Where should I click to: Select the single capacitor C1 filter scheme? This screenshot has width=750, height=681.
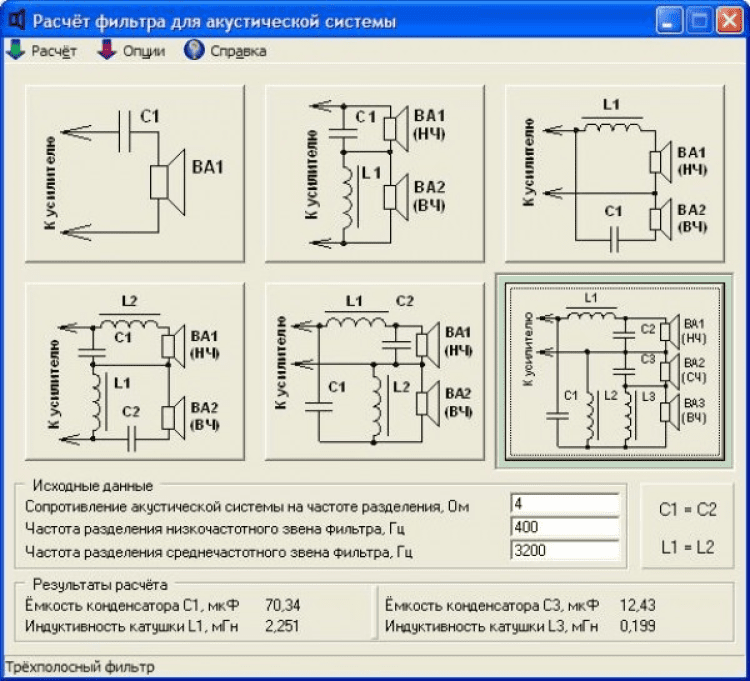pyautogui.click(x=135, y=174)
